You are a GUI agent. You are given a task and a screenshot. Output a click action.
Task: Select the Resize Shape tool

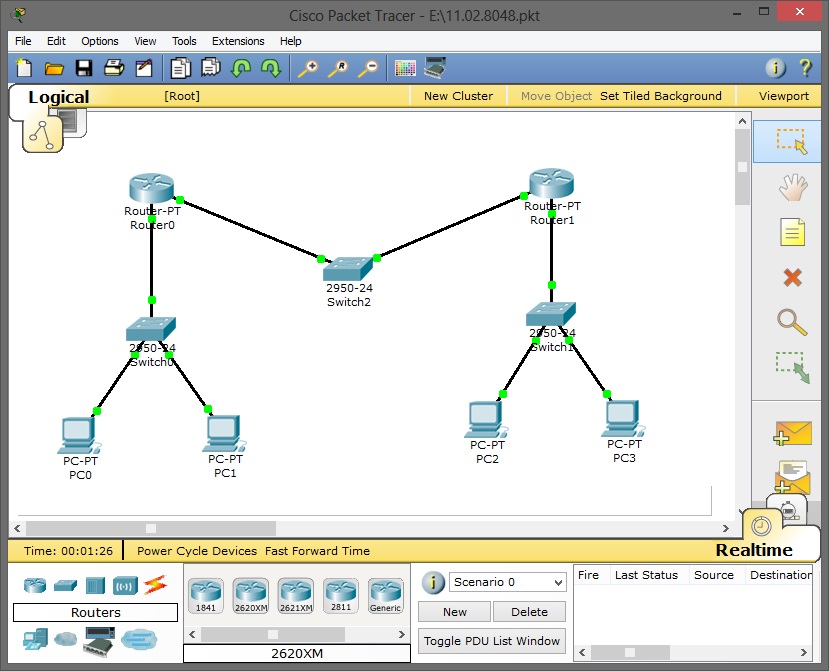[790, 369]
